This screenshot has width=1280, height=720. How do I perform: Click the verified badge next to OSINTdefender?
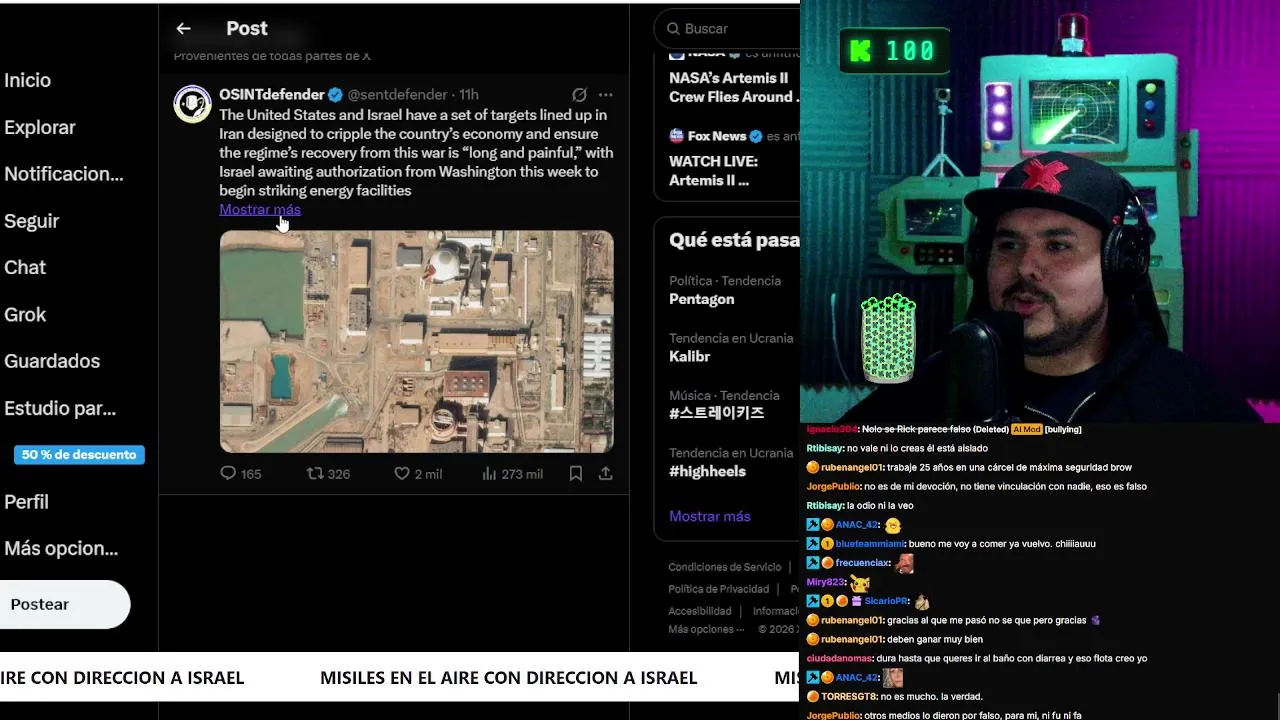[336, 95]
